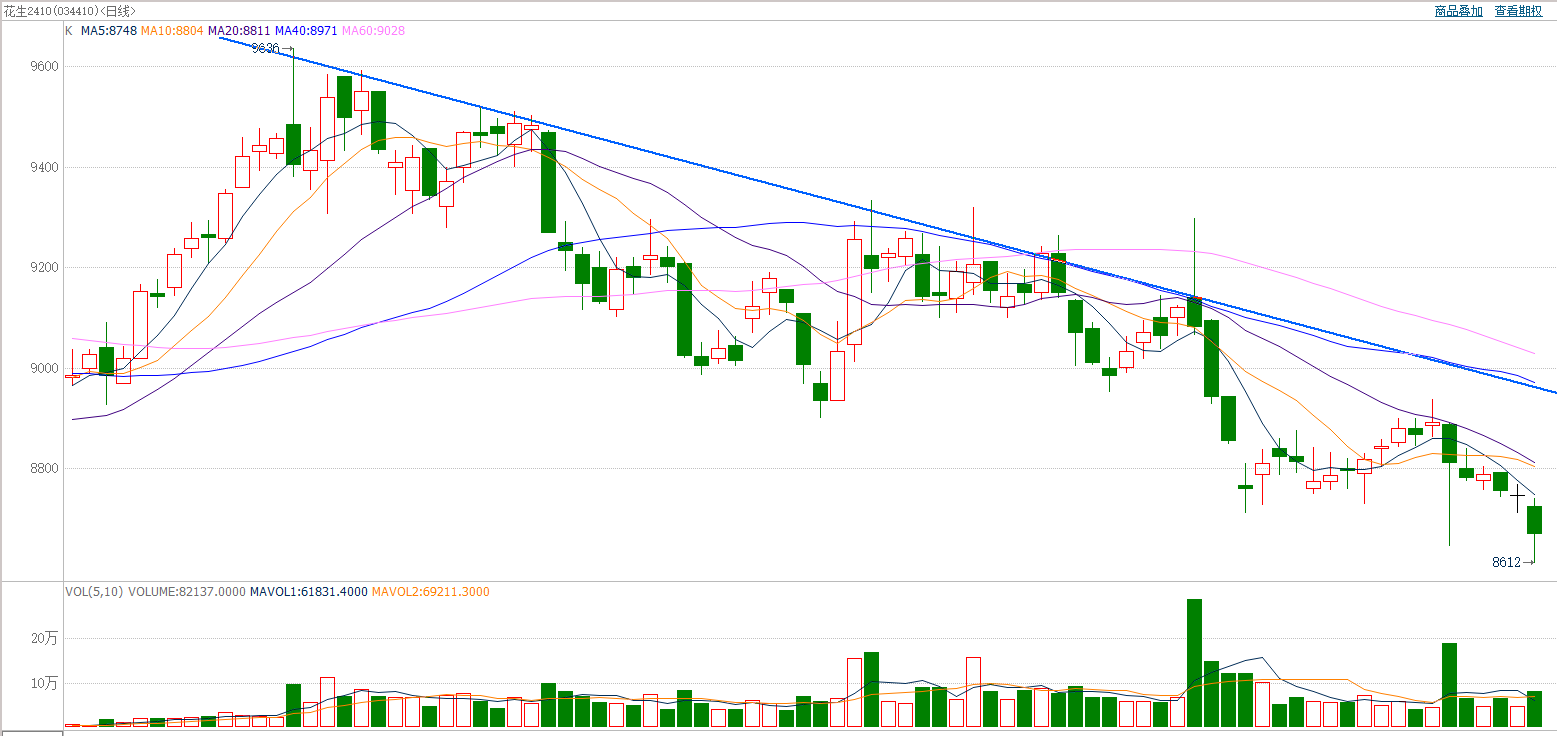Click the 9200 price axis label
1557x736 pixels.
click(x=46, y=268)
